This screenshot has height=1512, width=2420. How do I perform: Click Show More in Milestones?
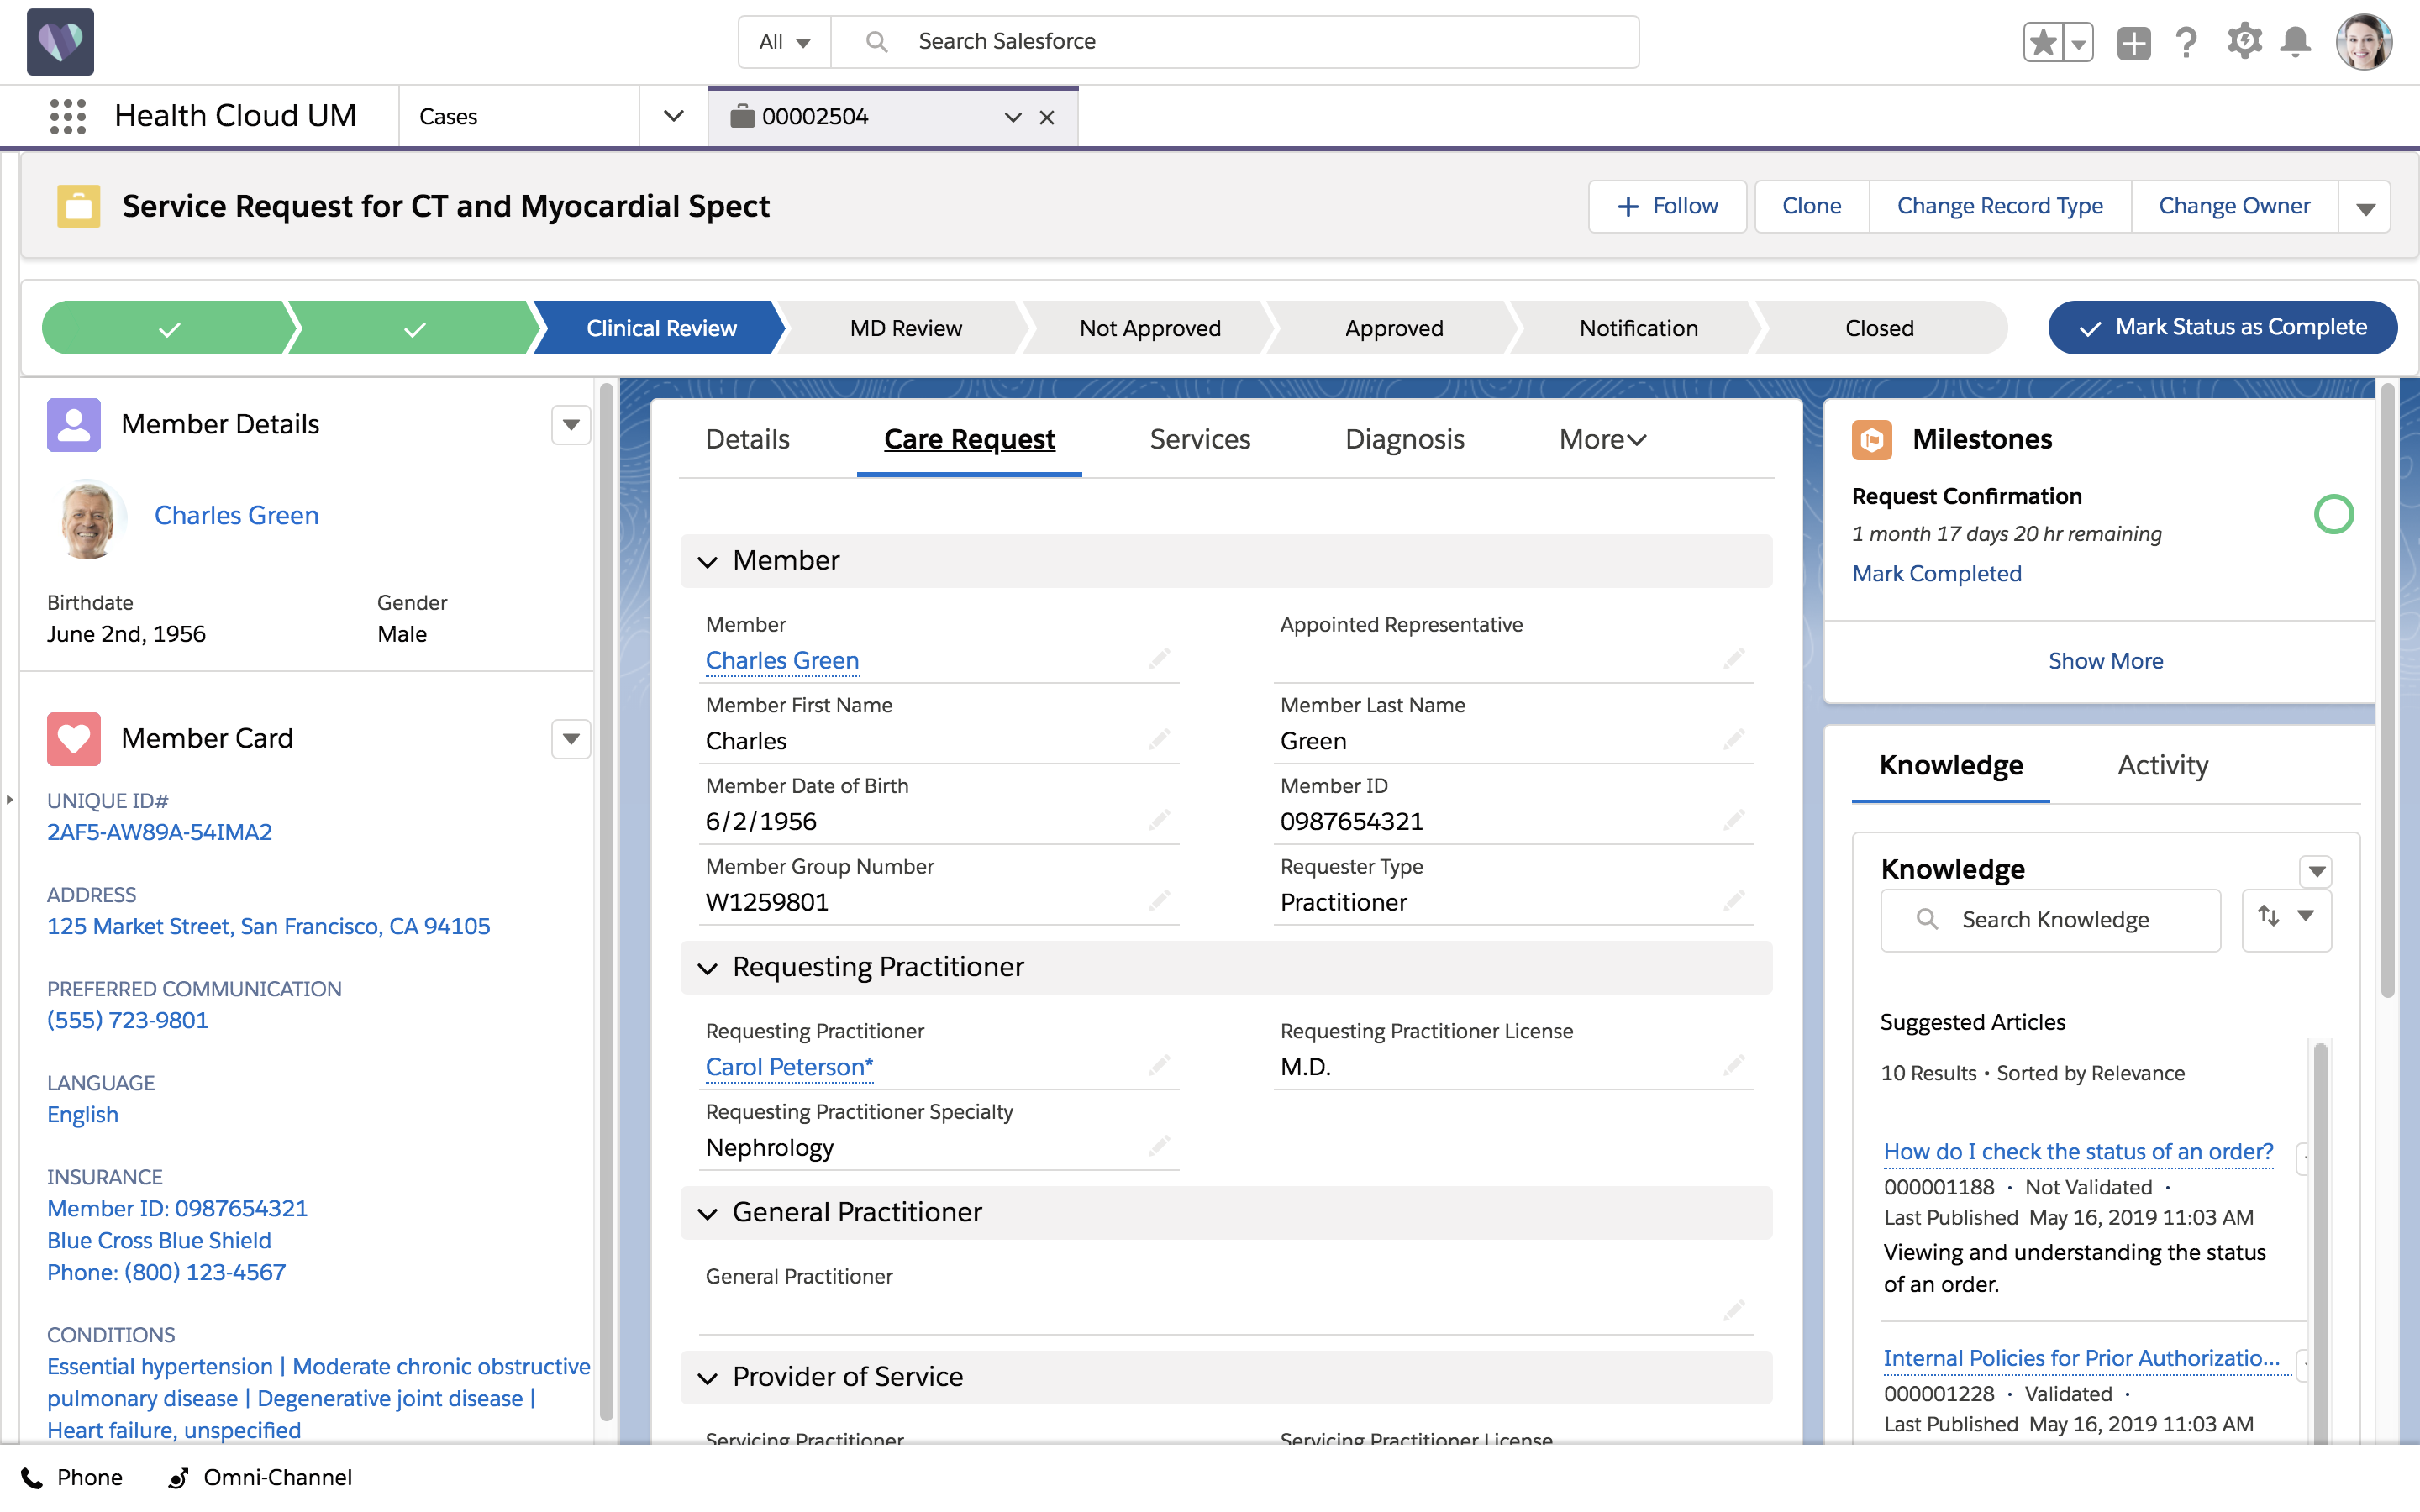2105,661
